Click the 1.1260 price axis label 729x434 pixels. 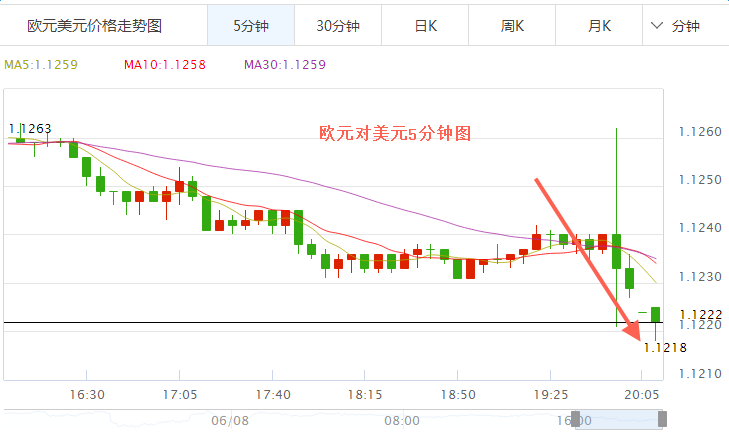[700, 132]
